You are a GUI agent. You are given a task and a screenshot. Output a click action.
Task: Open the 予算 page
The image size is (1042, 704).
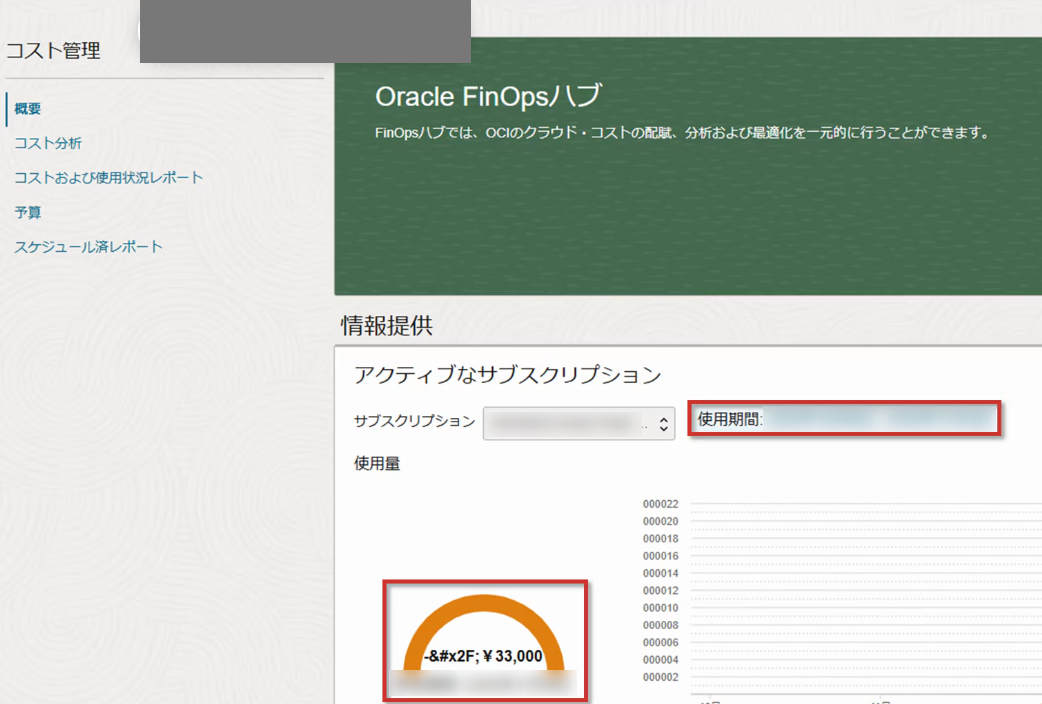pyautogui.click(x=28, y=213)
